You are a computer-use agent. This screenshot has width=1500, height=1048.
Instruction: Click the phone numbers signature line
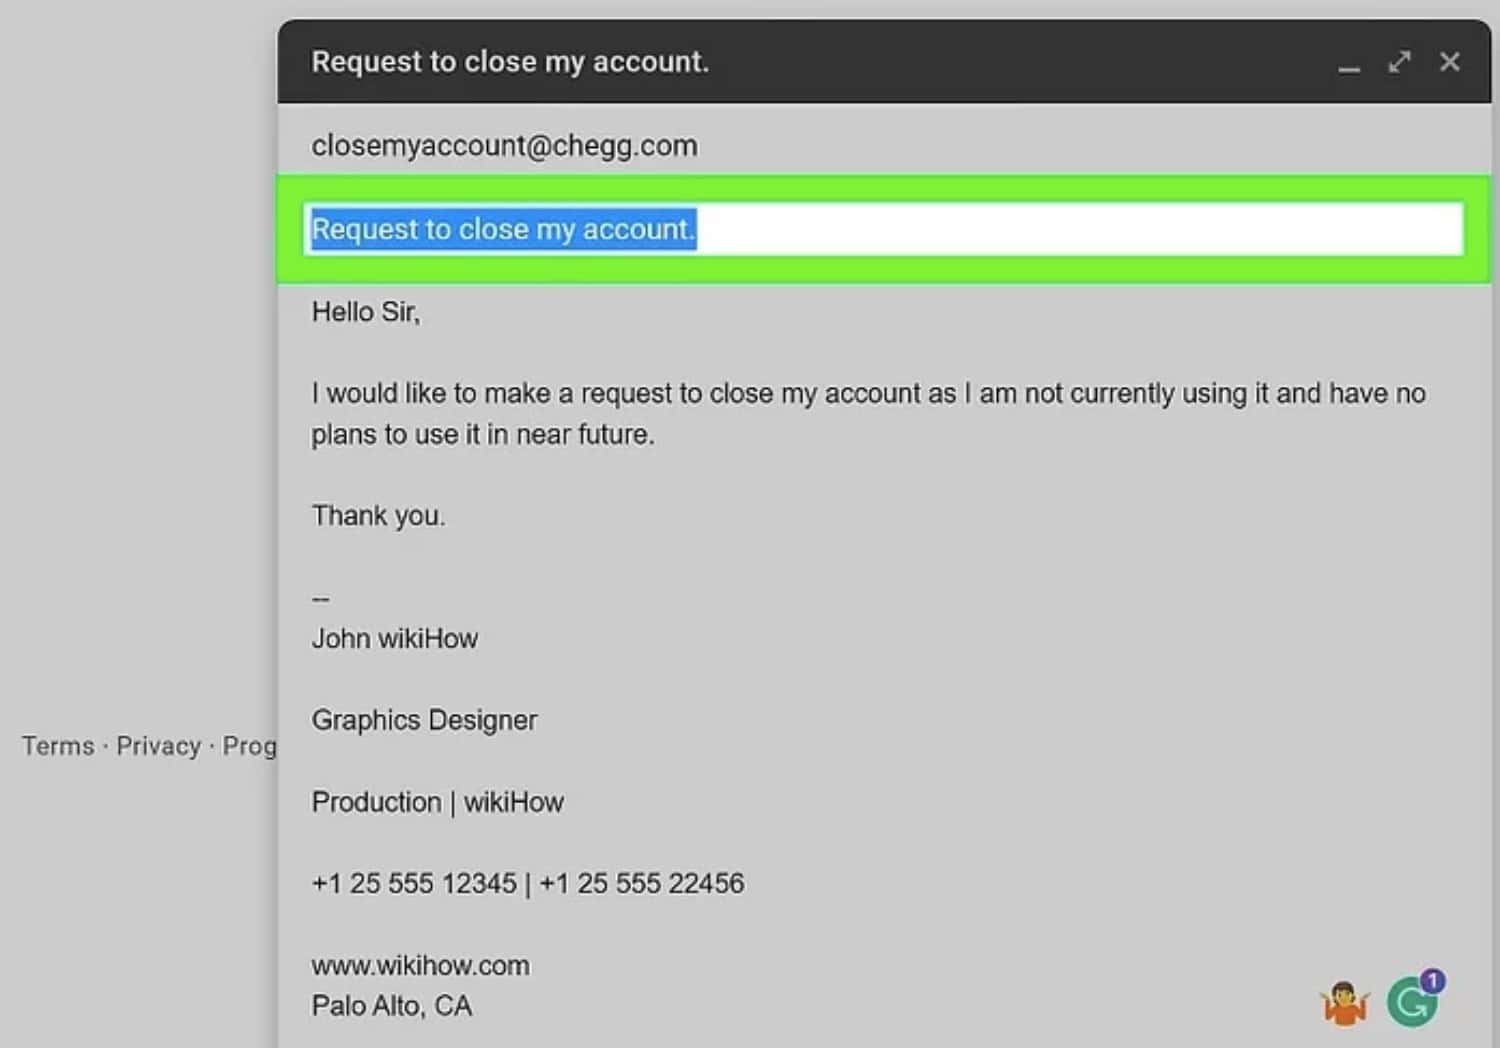(527, 884)
